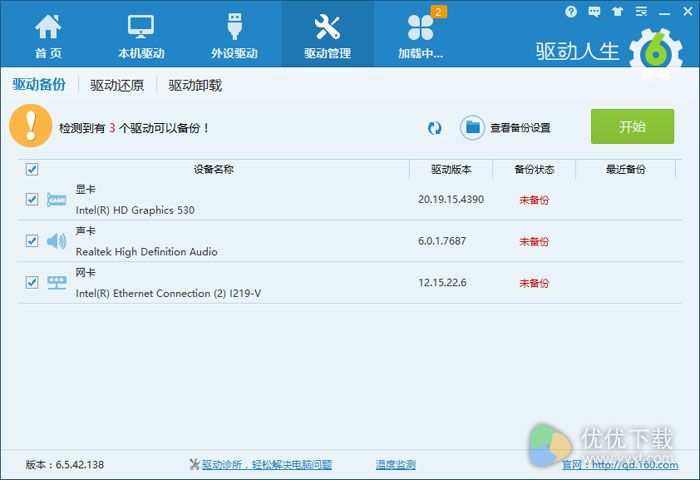Click 未备份 status for the 网卡 row
The height and width of the screenshot is (480, 700).
(534, 283)
